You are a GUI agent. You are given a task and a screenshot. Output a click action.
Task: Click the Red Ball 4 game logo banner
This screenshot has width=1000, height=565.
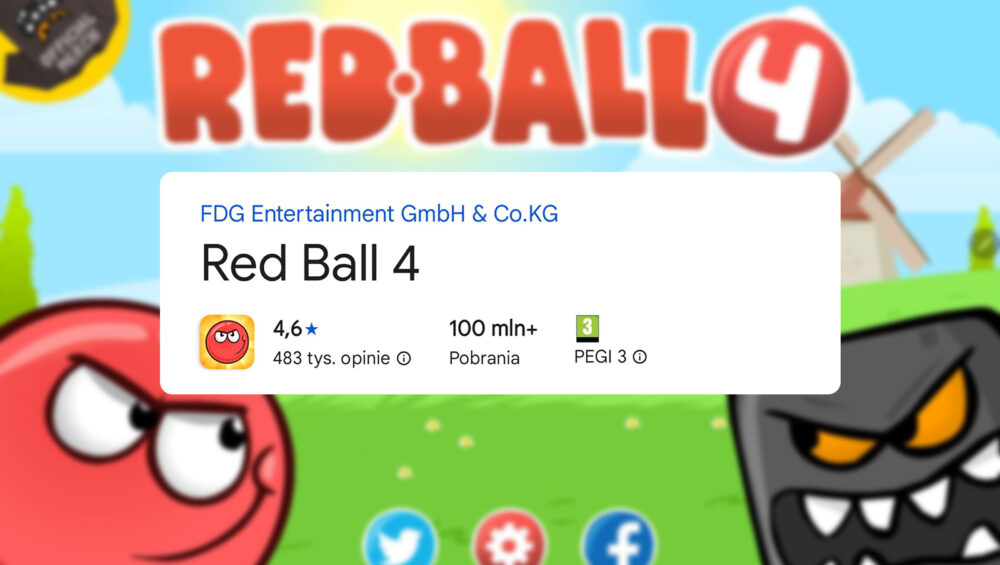pos(504,83)
